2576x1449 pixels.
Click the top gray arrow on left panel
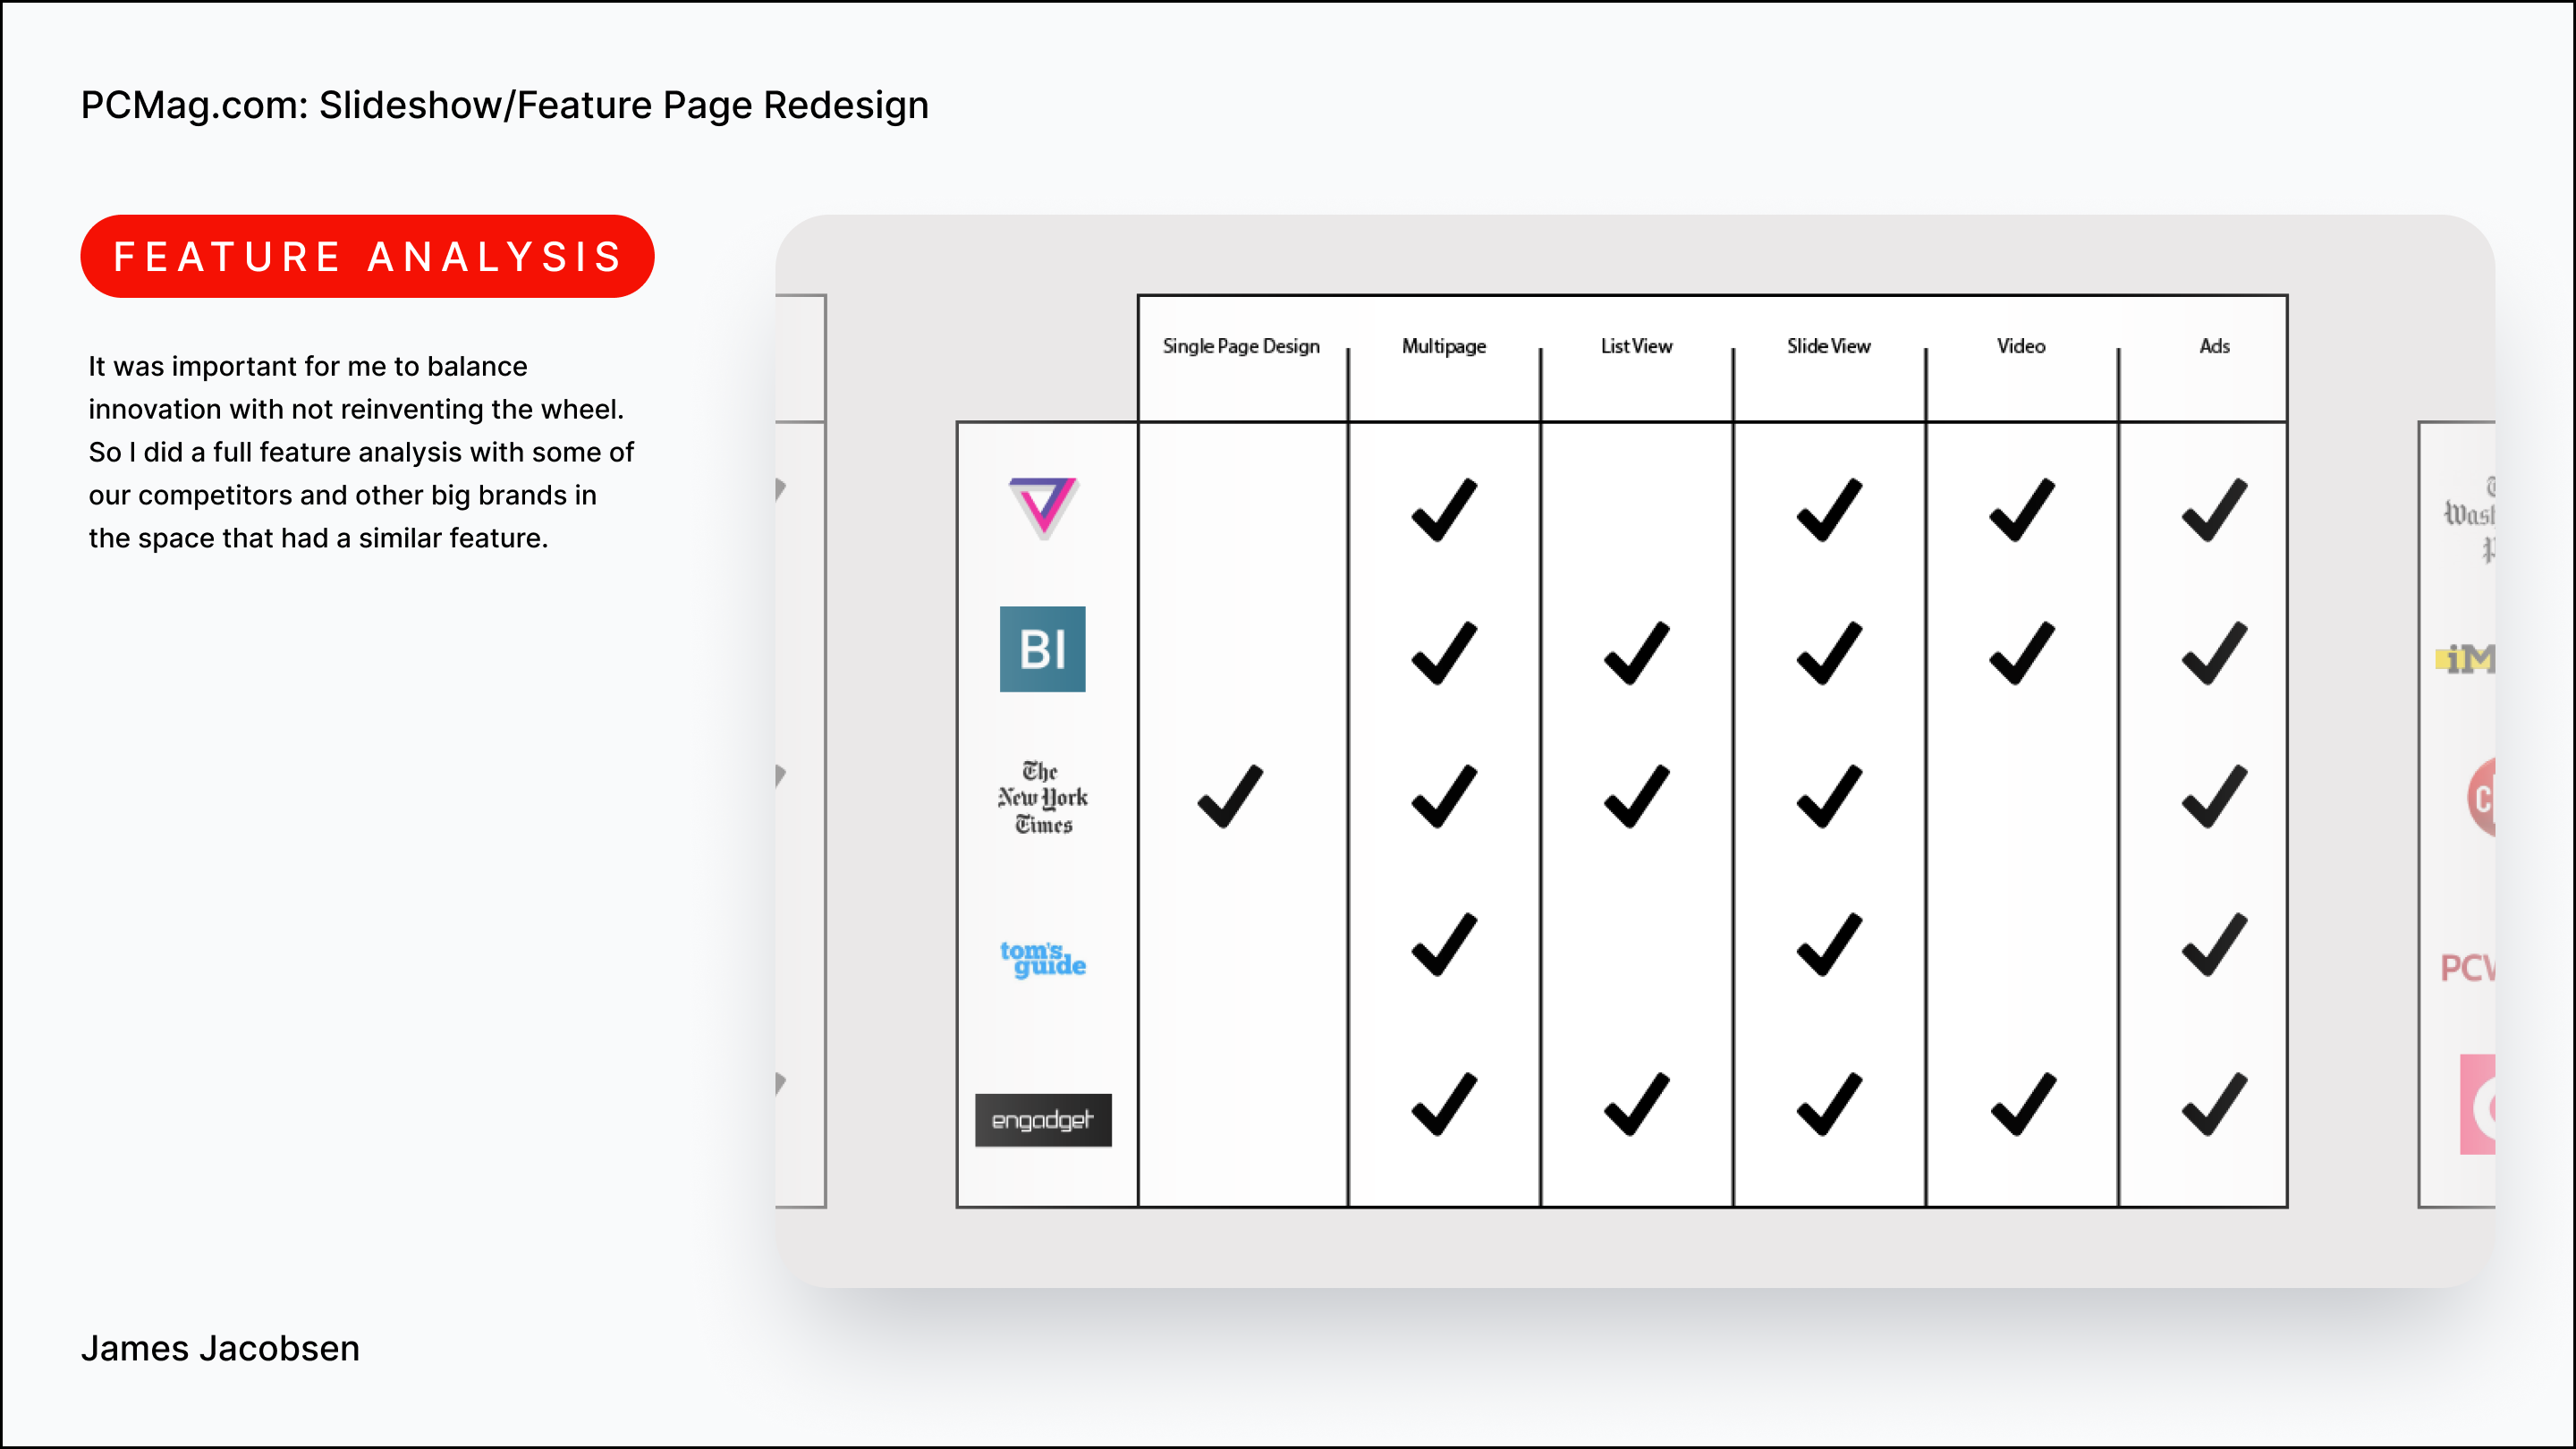781,488
